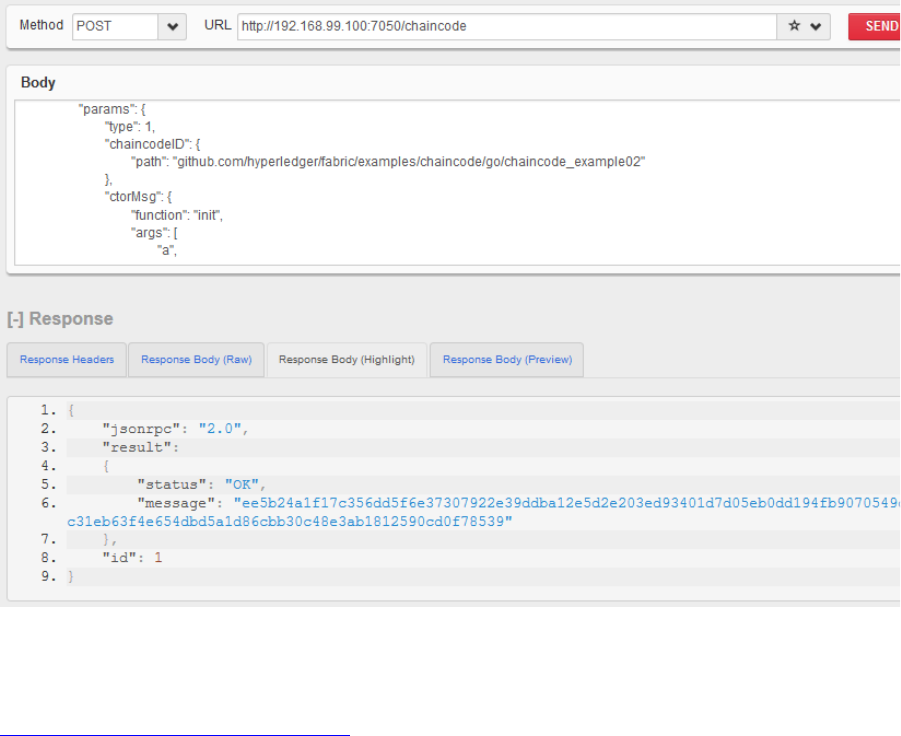Screen dimensions: 901x736
Task: Click the URL input field
Action: [507, 26]
